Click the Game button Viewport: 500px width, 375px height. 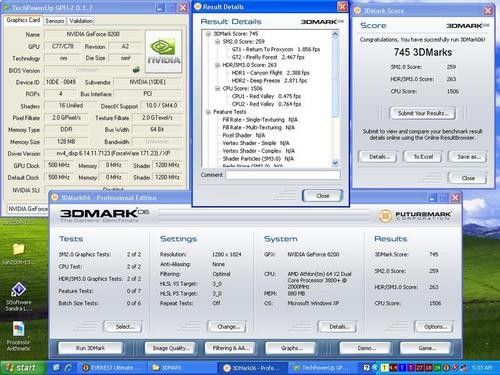426,348
